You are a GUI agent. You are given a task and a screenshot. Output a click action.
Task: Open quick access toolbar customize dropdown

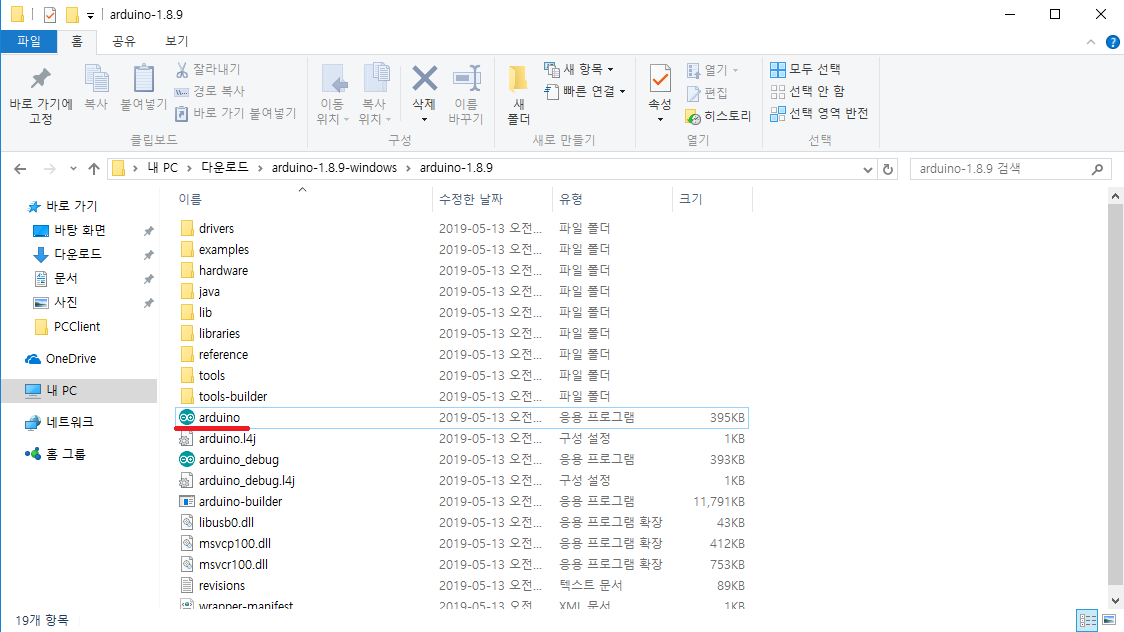click(90, 15)
